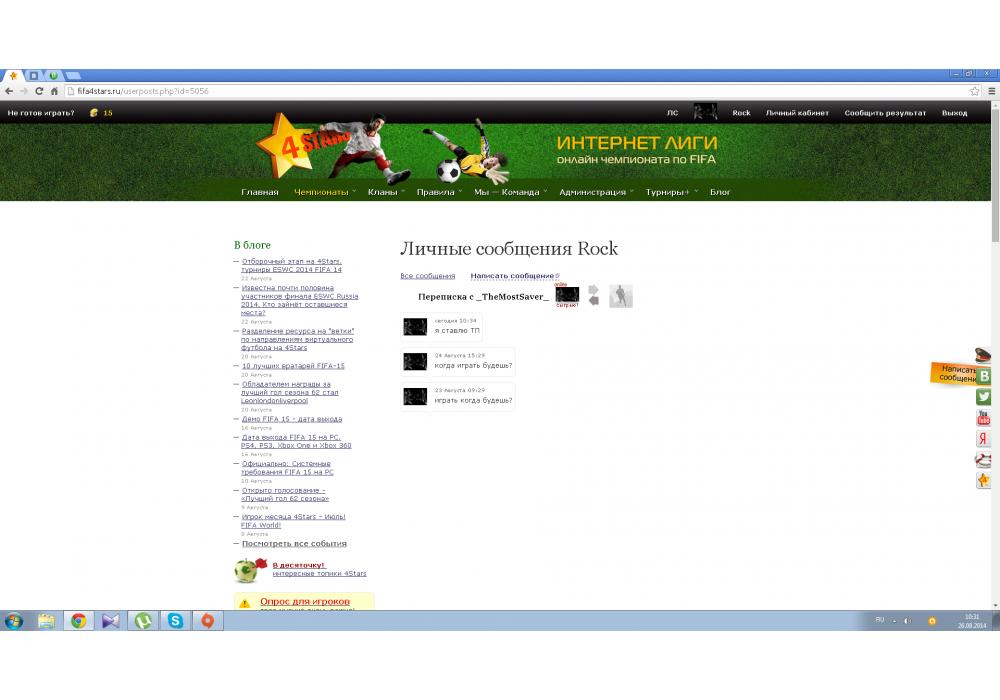Open 'ЛС' private messages in the top bar

672,113
